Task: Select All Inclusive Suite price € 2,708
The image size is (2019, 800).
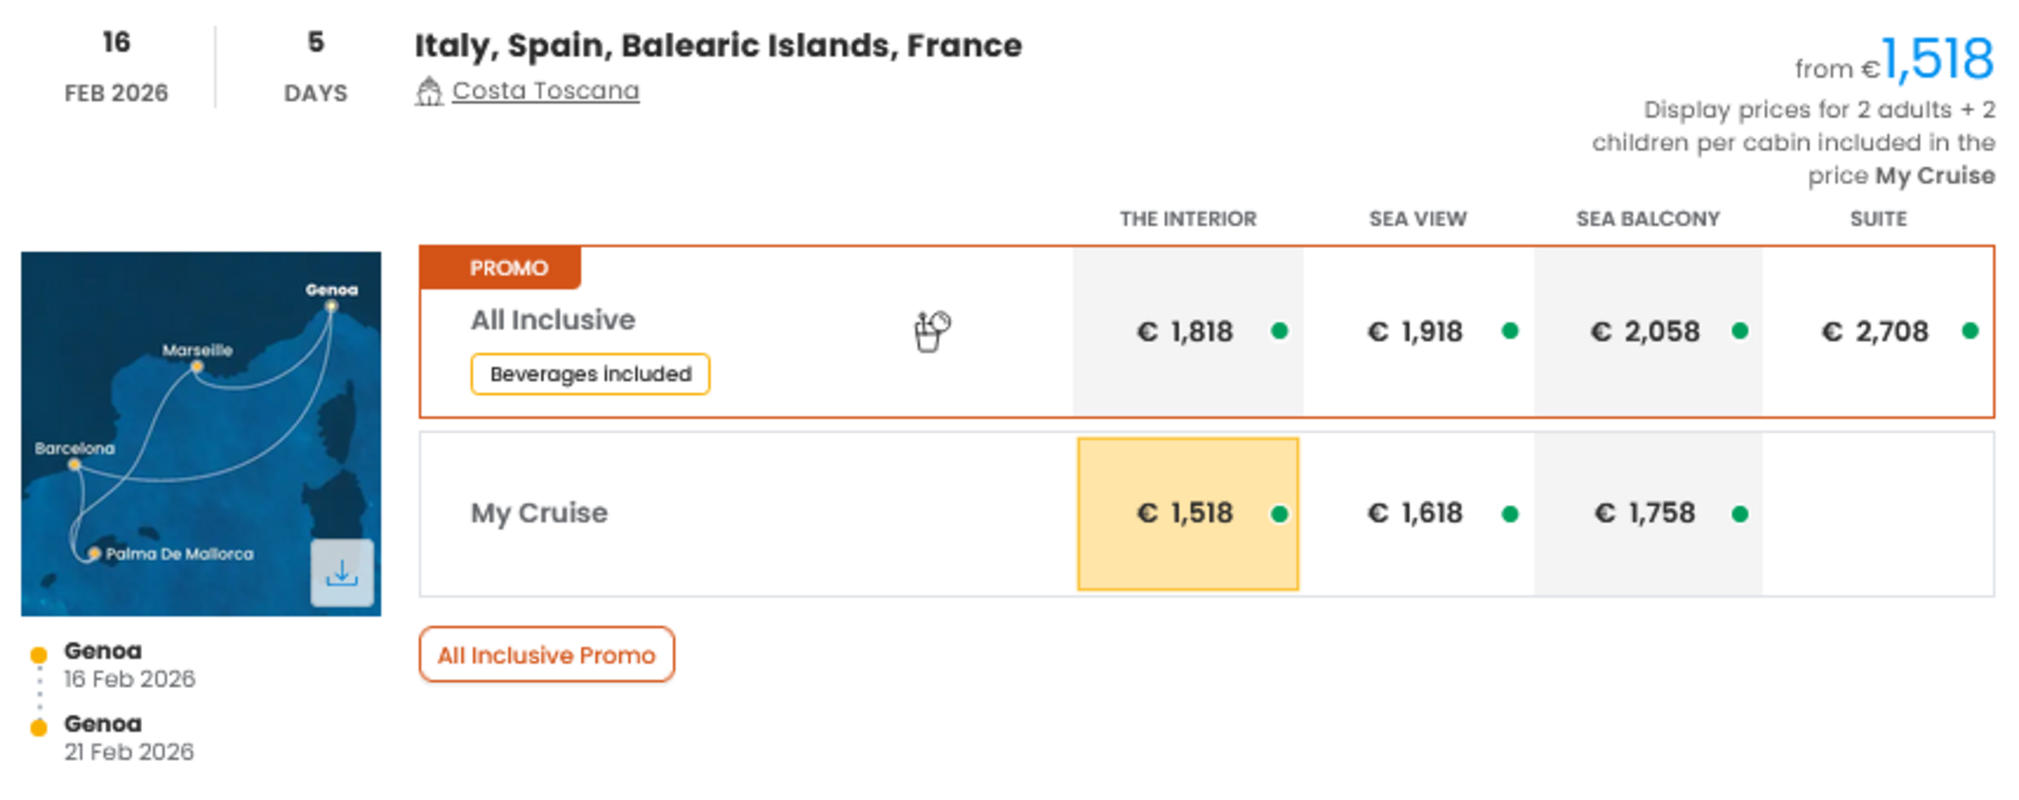Action: click(1876, 331)
